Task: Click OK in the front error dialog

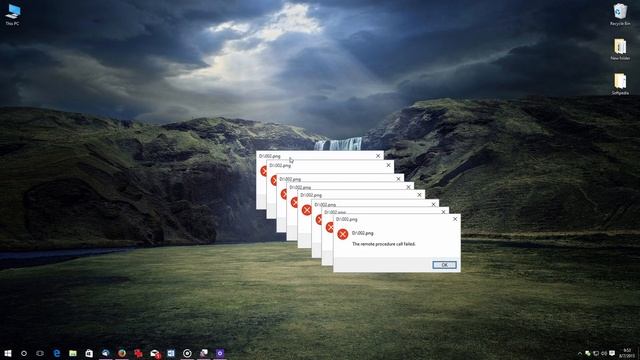Action: 444,265
